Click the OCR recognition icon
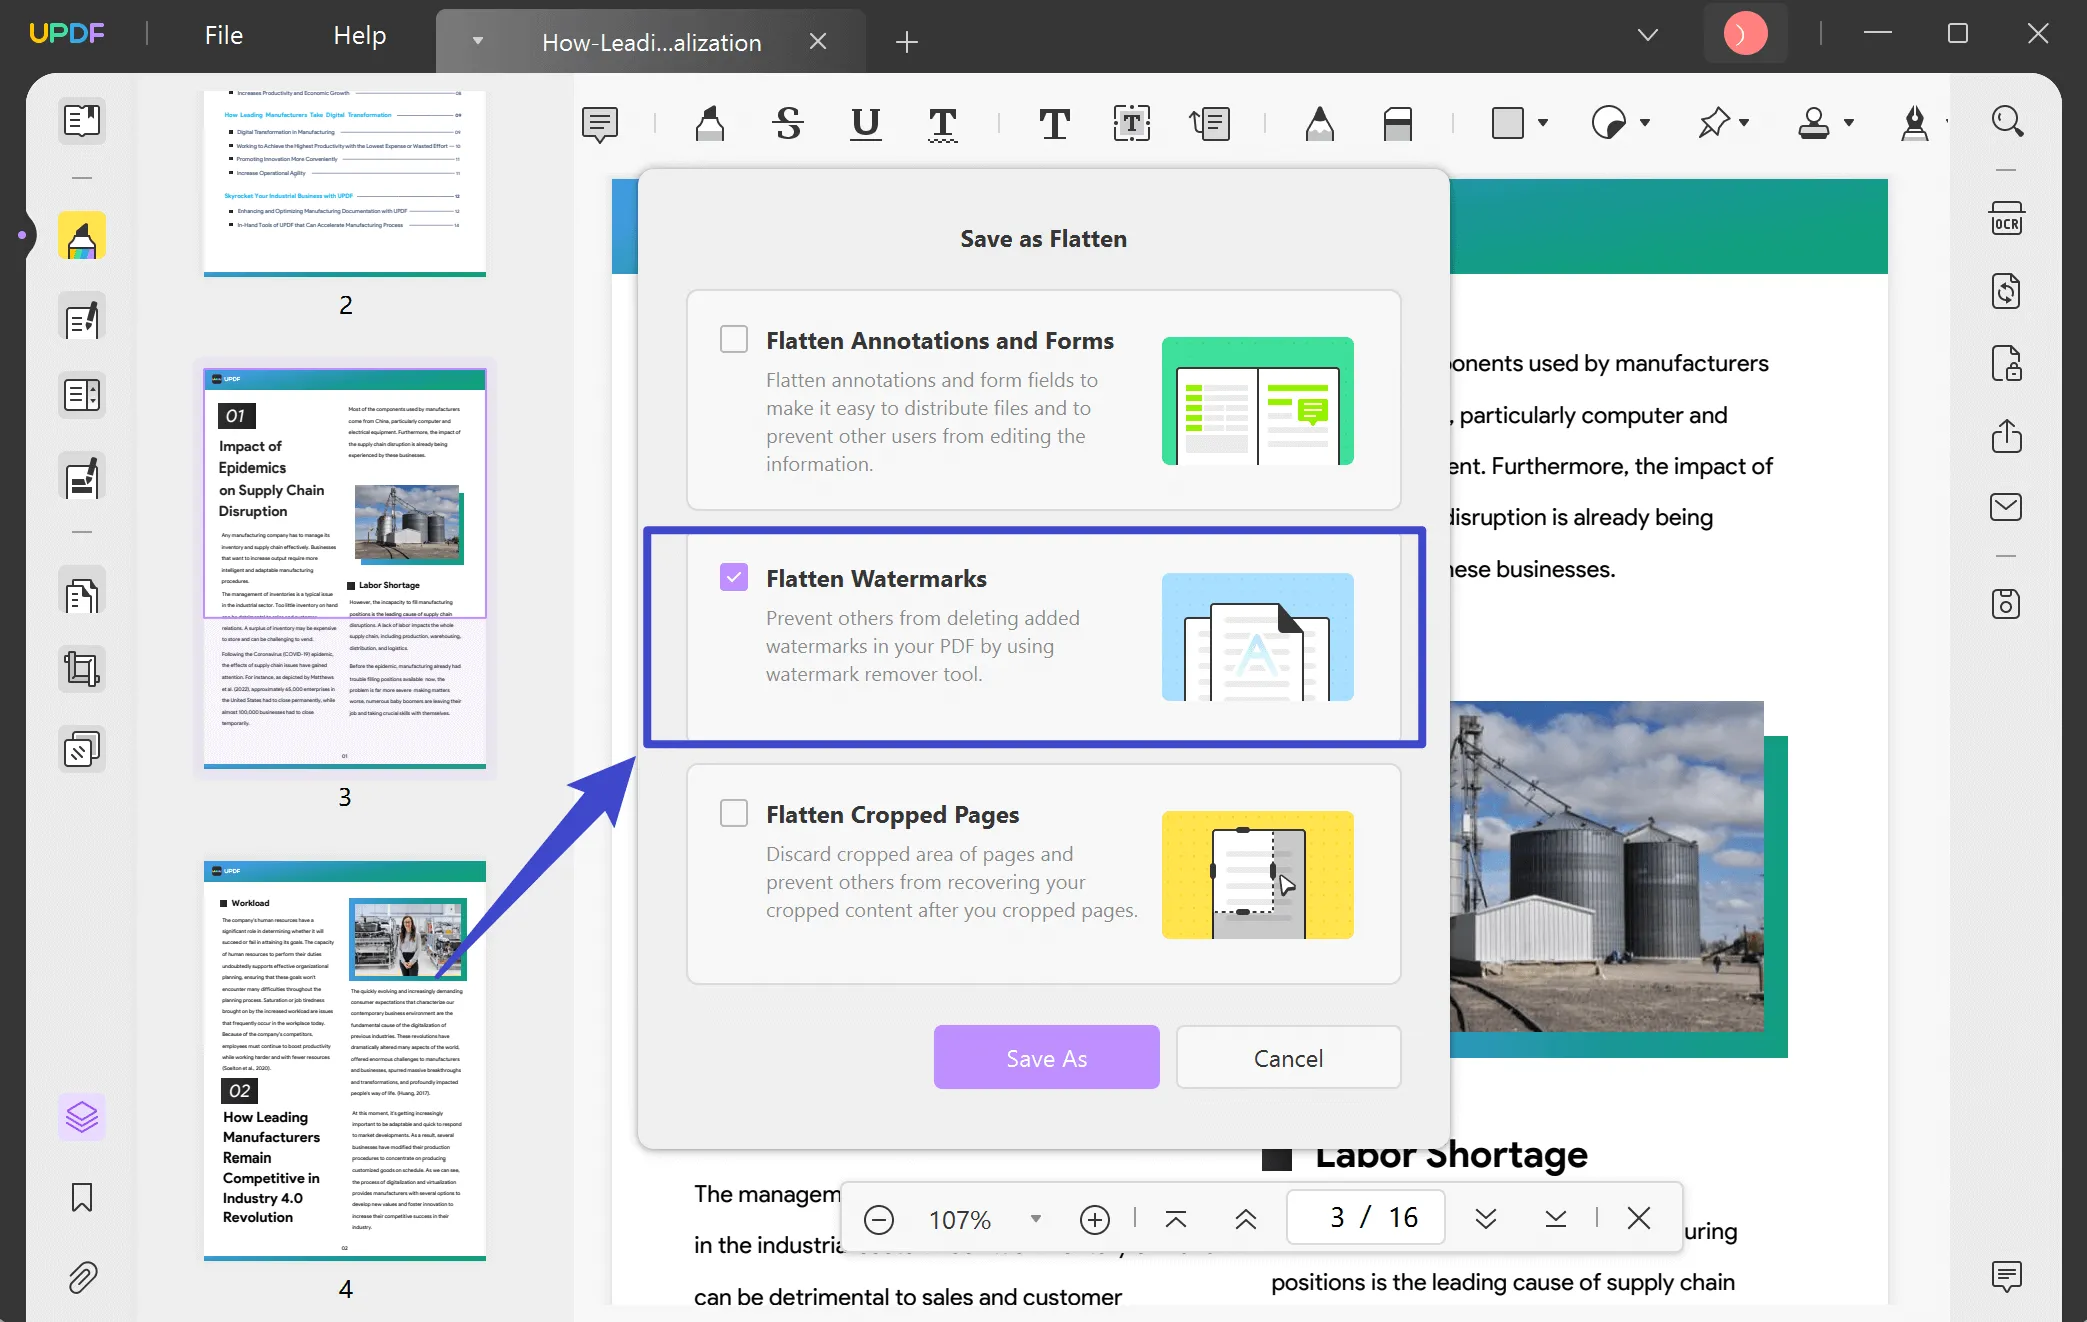 click(2008, 221)
